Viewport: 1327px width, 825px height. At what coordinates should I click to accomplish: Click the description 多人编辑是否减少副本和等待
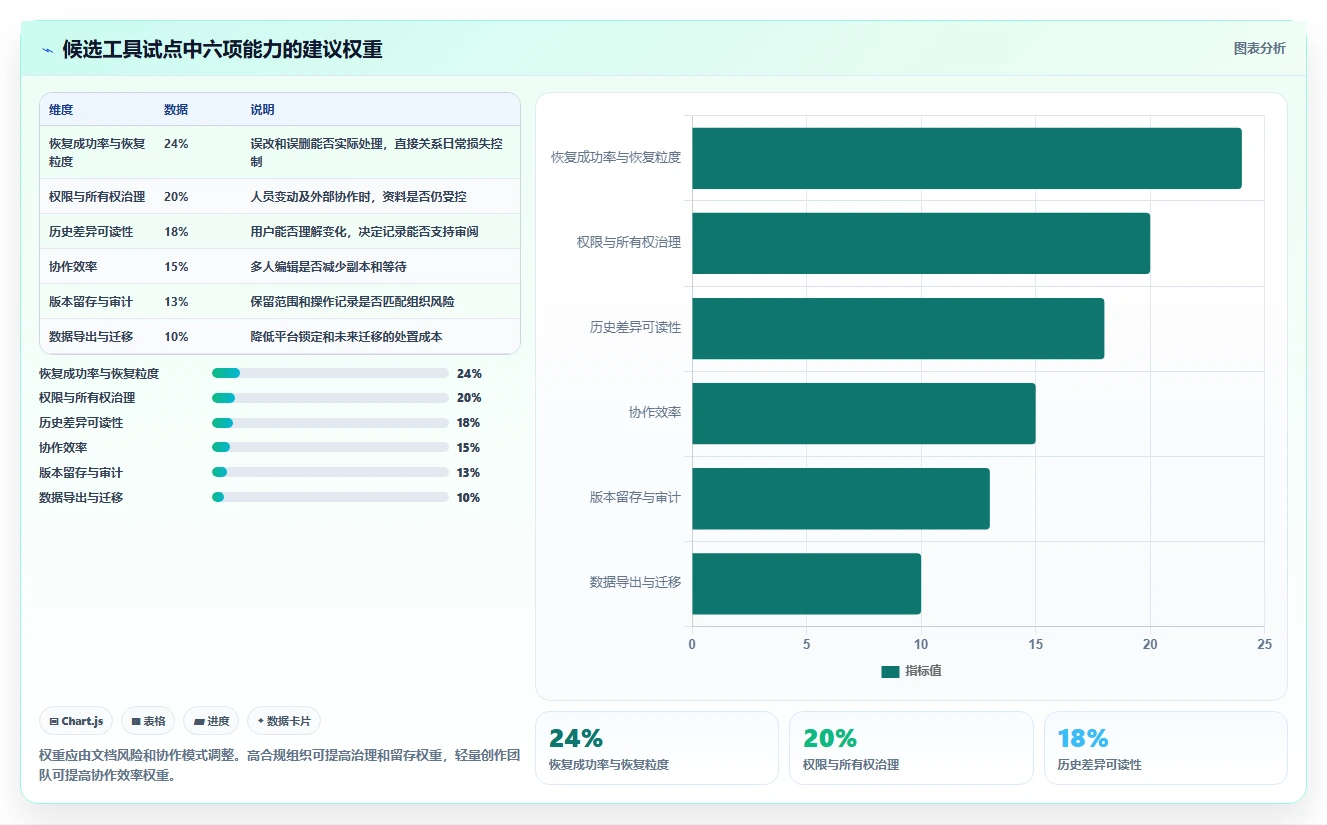click(328, 267)
